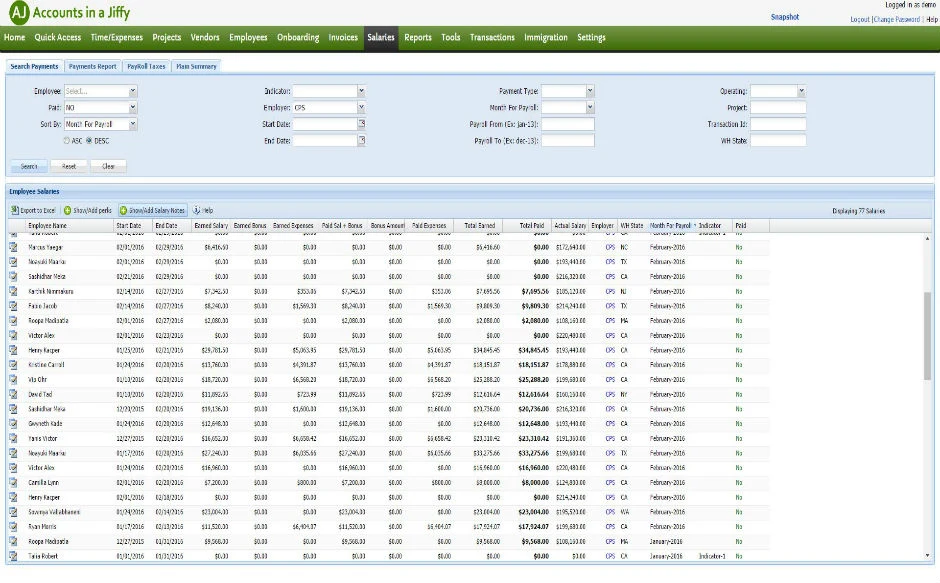
Task: Open the Reports menu
Action: (418, 37)
